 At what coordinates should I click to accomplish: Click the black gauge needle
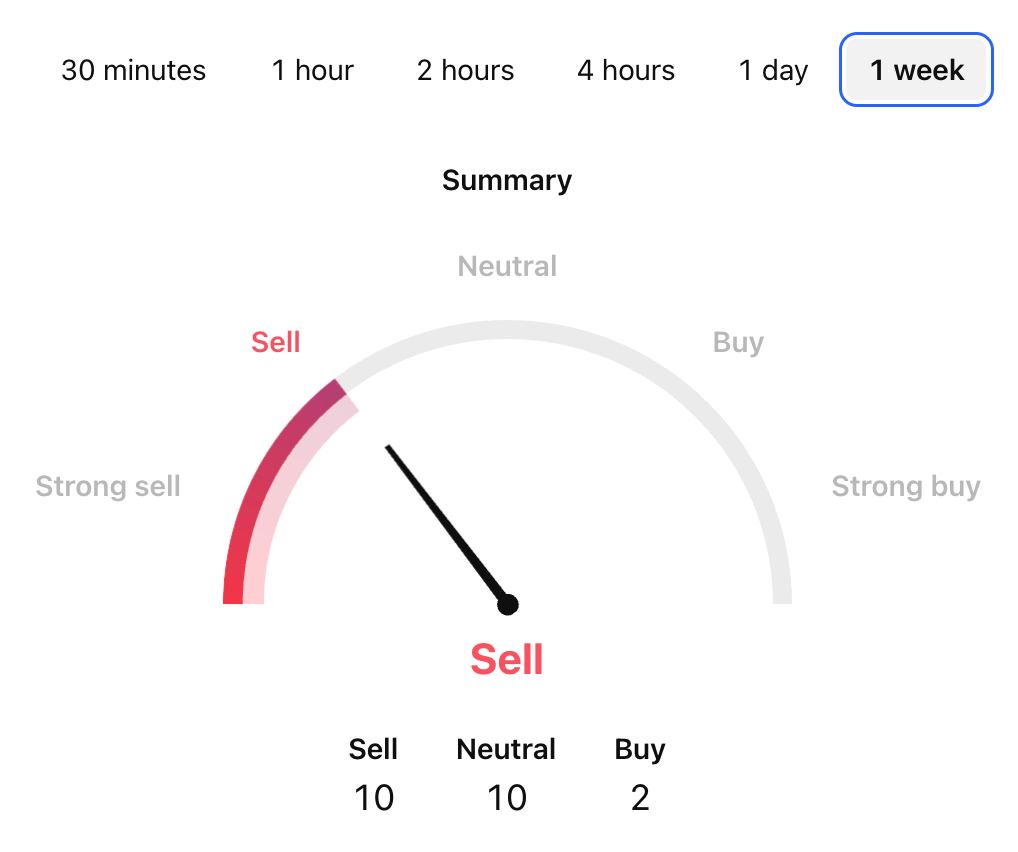[x=445, y=522]
